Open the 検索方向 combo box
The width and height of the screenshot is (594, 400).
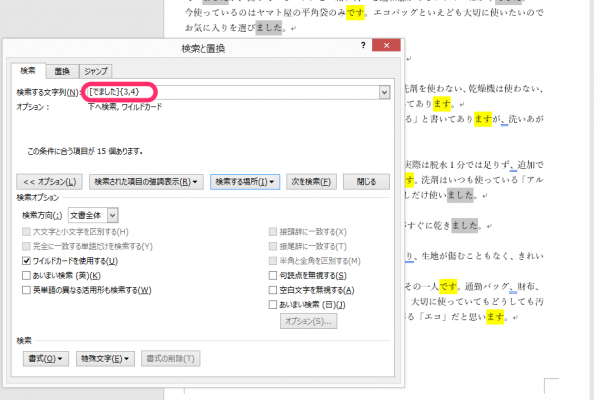coord(93,216)
